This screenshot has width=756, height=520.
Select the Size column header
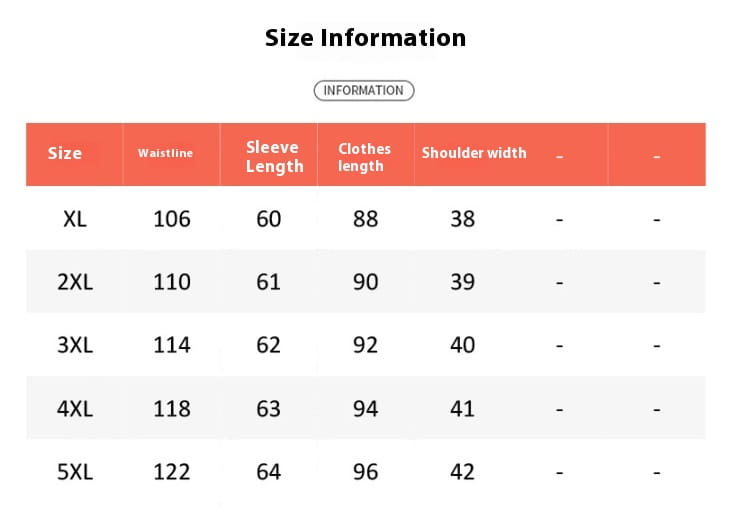click(65, 153)
